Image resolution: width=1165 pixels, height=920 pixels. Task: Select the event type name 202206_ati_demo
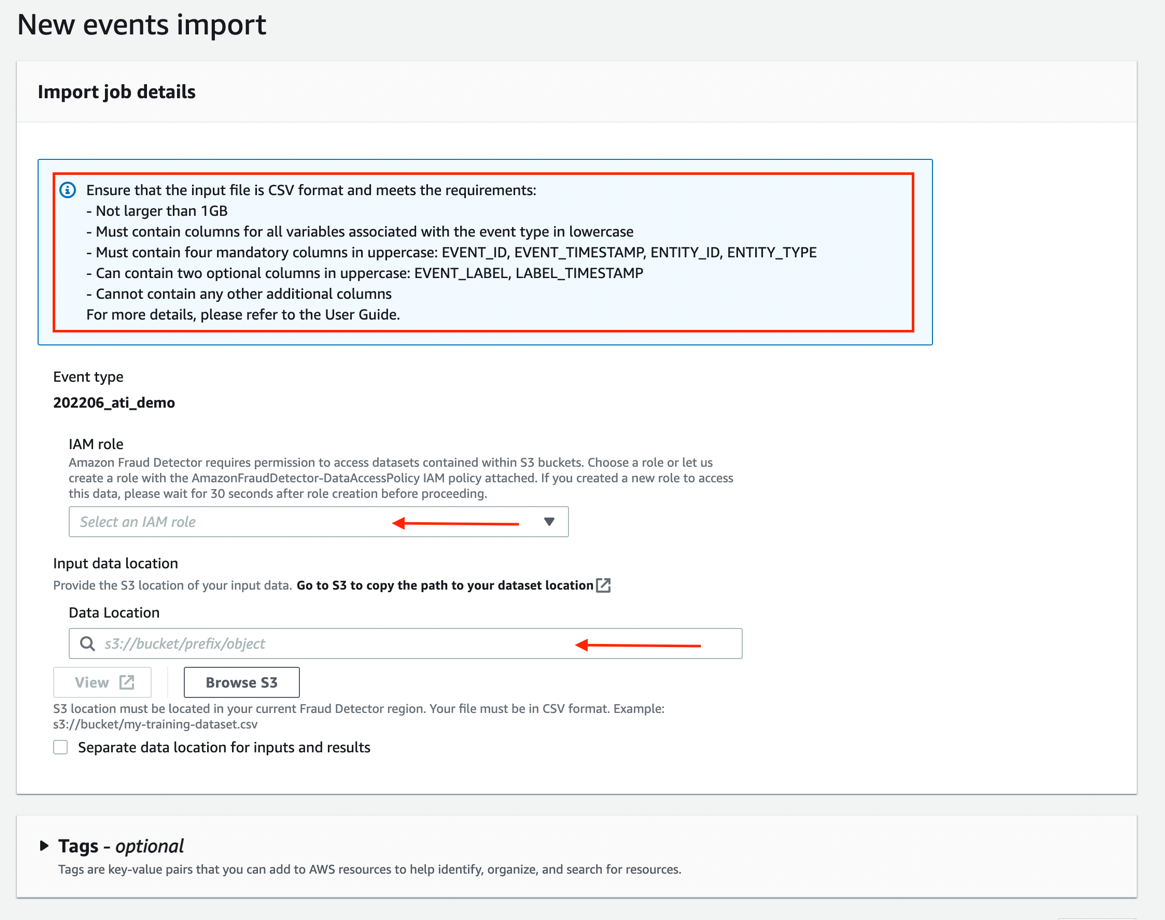pyautogui.click(x=114, y=403)
